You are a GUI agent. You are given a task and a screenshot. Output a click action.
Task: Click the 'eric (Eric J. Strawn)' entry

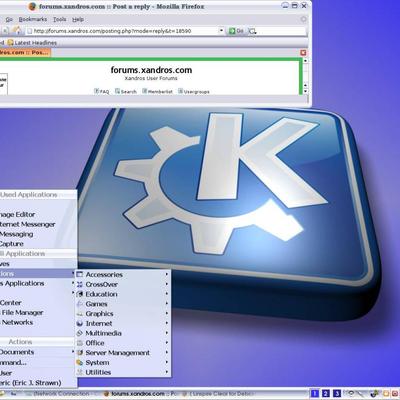38,383
